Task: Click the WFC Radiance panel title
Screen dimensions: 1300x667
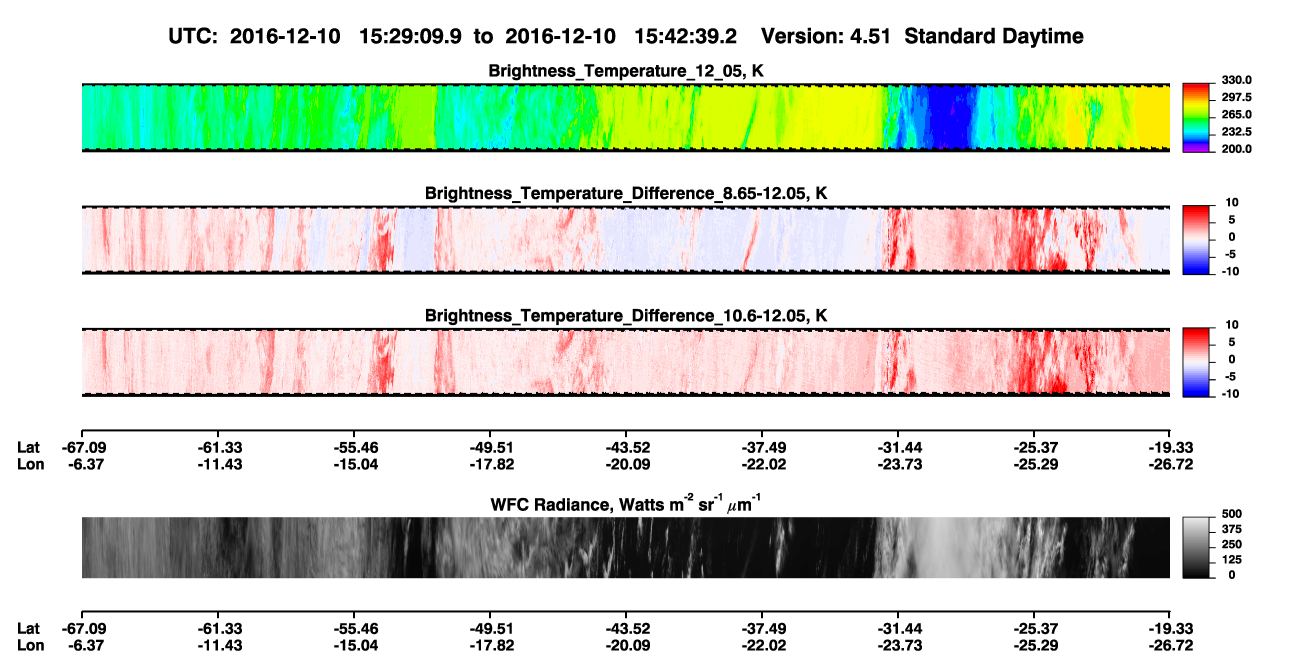Action: pyautogui.click(x=626, y=504)
